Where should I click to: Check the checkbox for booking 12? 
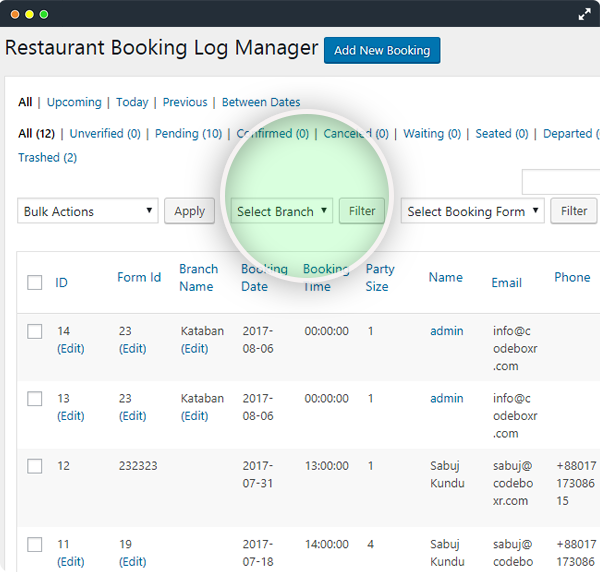tap(34, 466)
